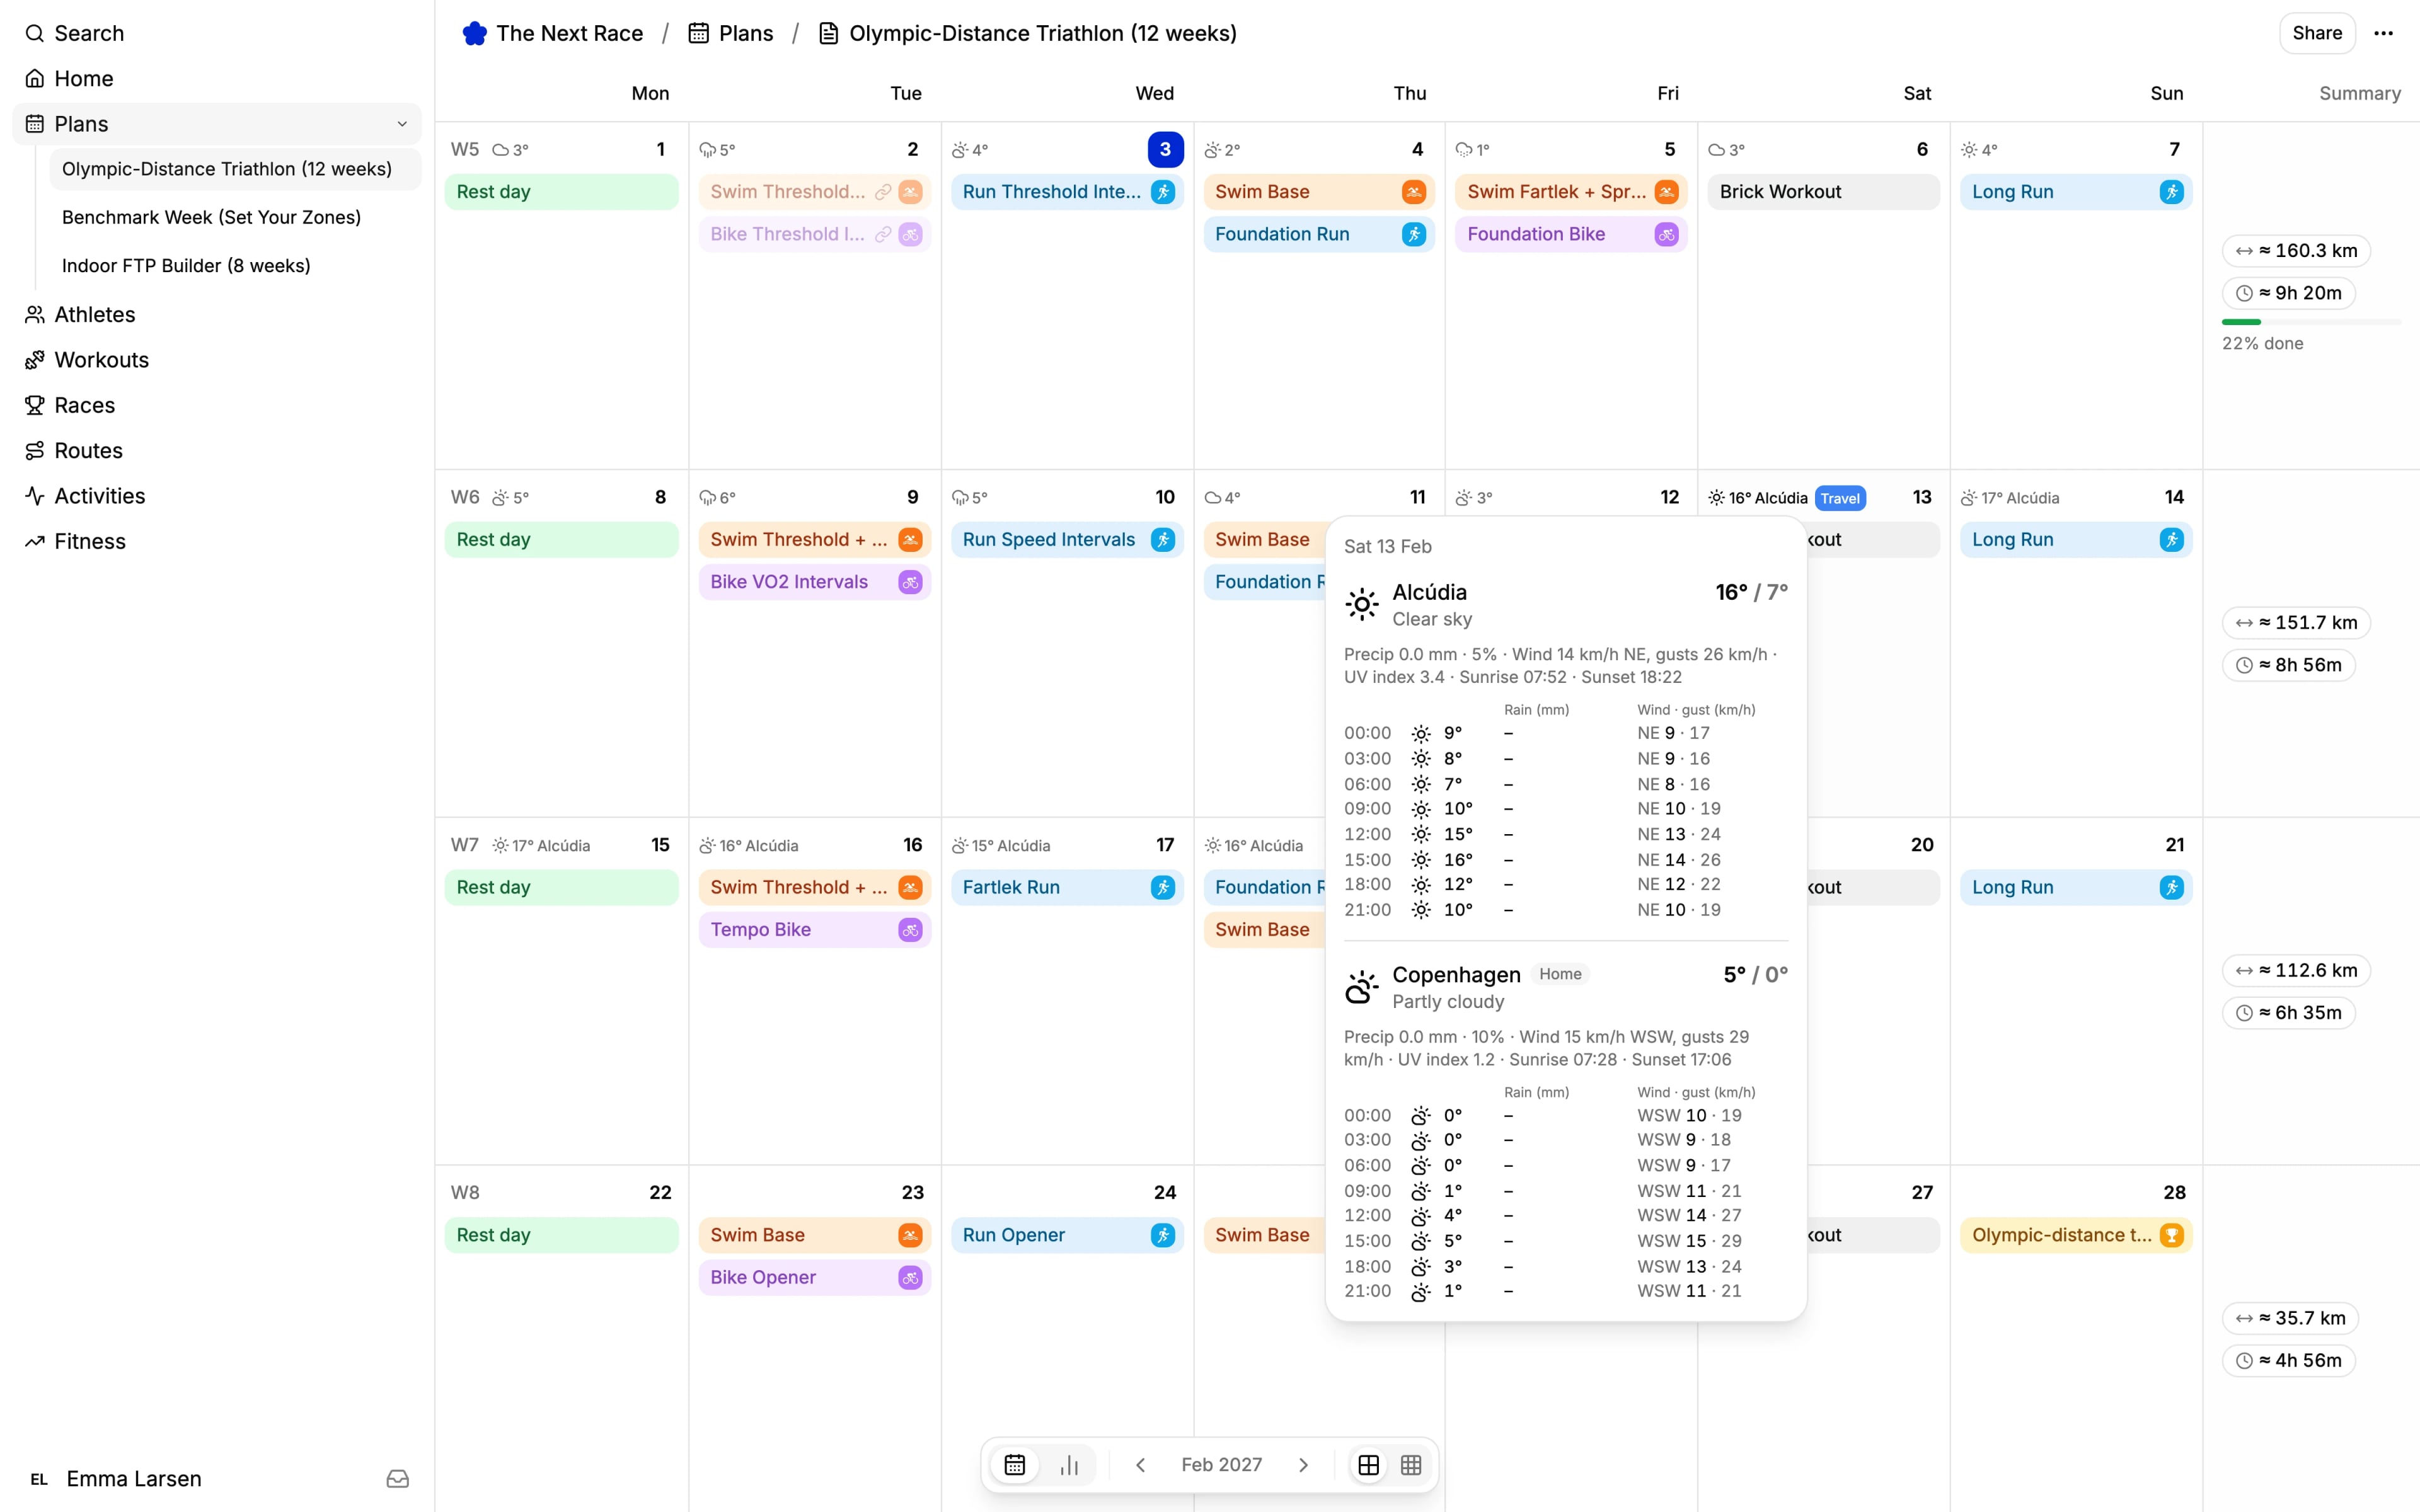This screenshot has height=1512, width=2420.
Task: Click run icon on Fartlek Run
Action: coord(1162,888)
